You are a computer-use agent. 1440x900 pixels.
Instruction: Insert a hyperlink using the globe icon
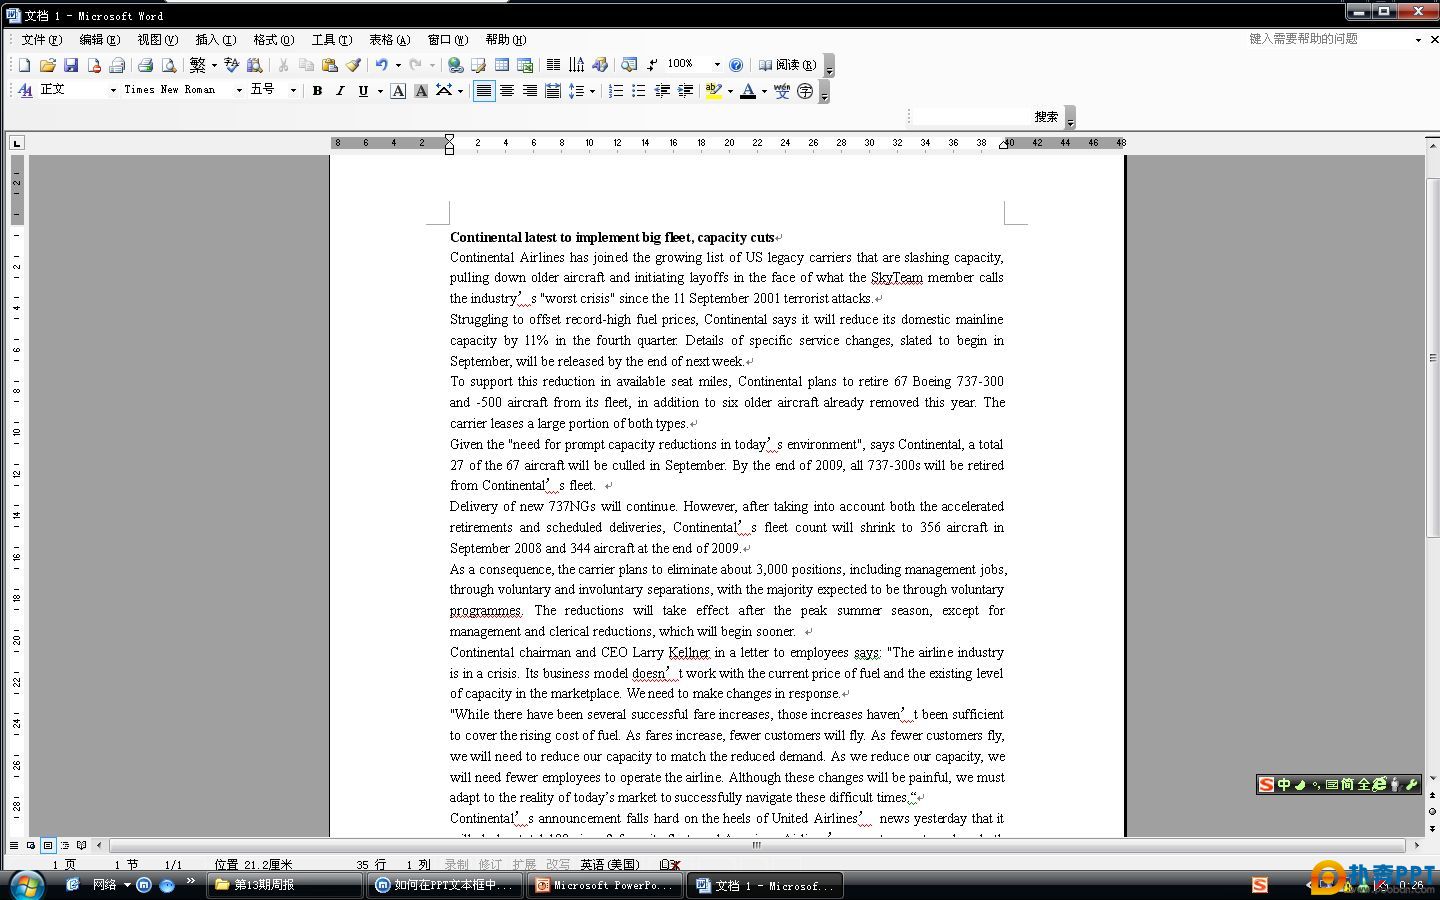coord(456,65)
